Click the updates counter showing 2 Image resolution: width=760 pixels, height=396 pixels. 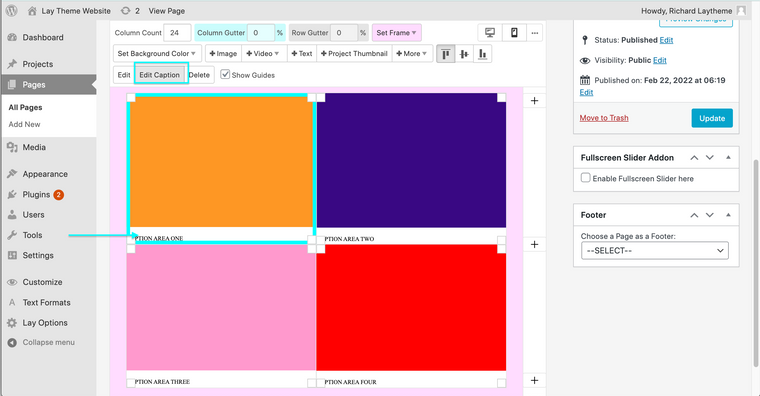tap(131, 11)
